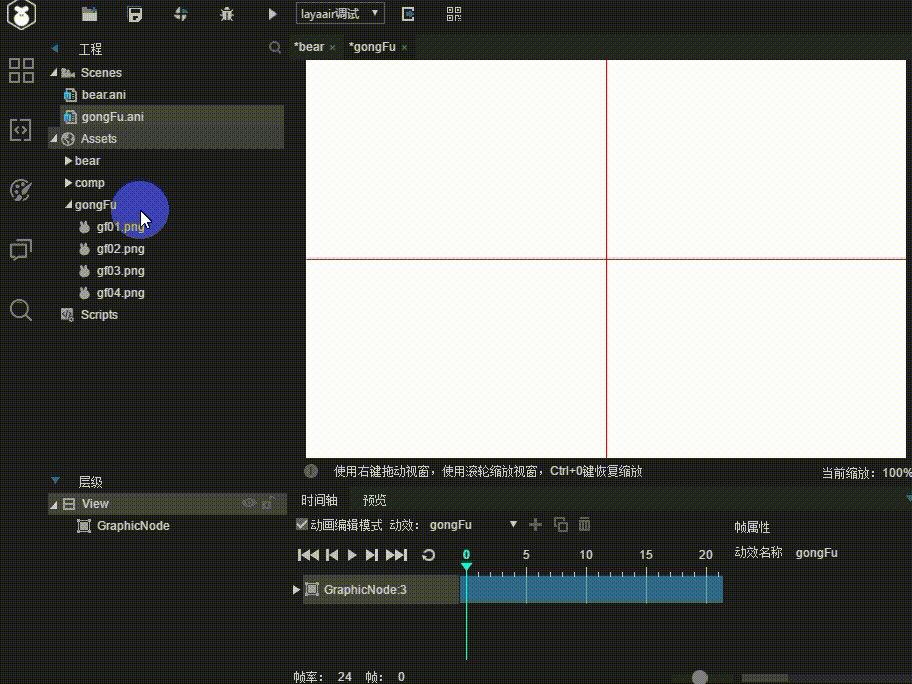
Task: Step to previous frame
Action: pyautogui.click(x=332, y=555)
